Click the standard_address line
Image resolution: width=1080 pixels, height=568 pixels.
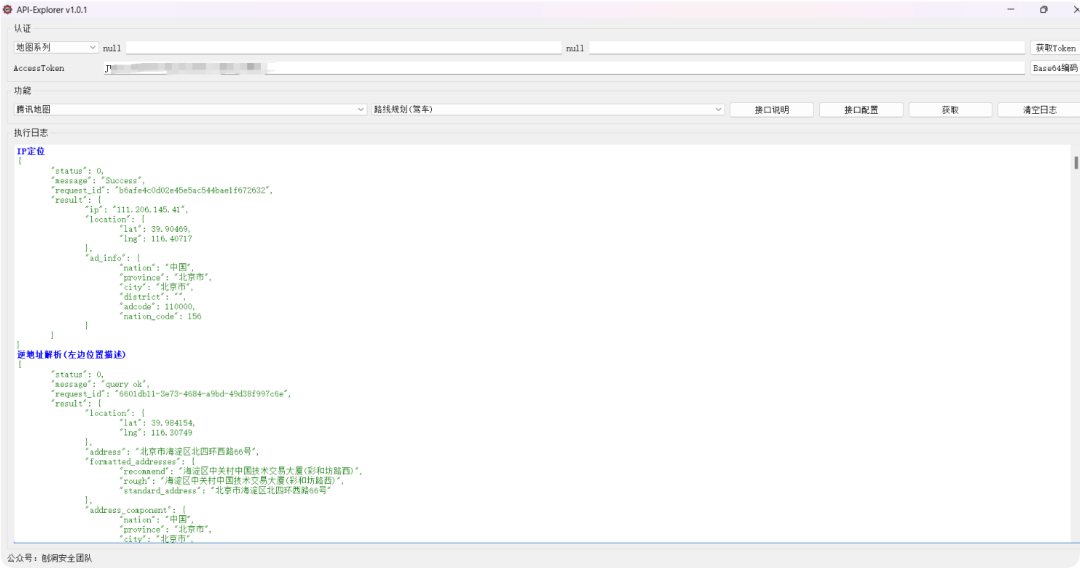(227, 490)
